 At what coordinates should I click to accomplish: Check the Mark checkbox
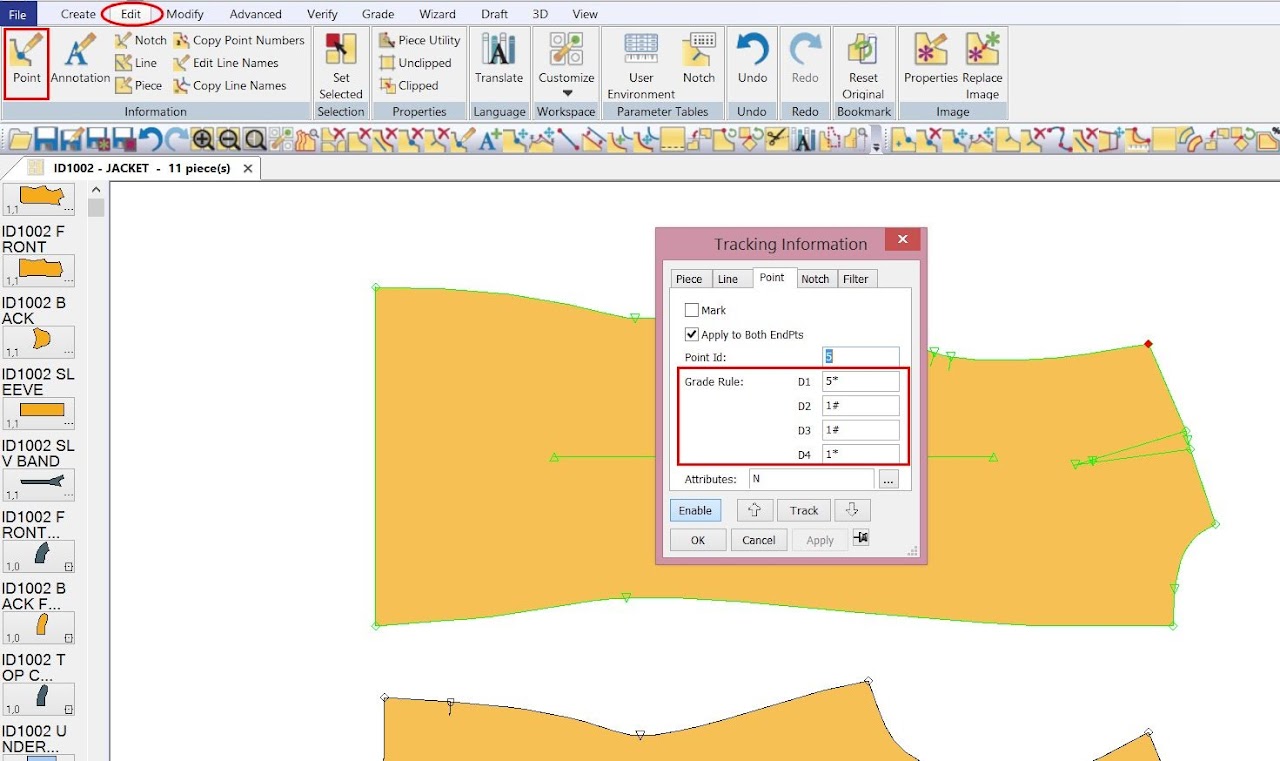pos(692,310)
